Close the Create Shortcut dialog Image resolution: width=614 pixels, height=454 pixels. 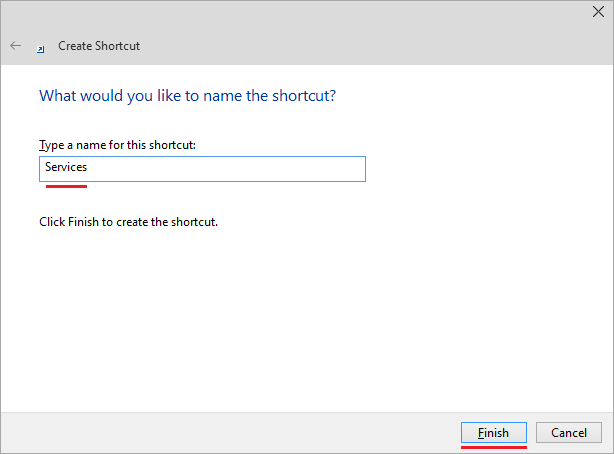(x=598, y=12)
